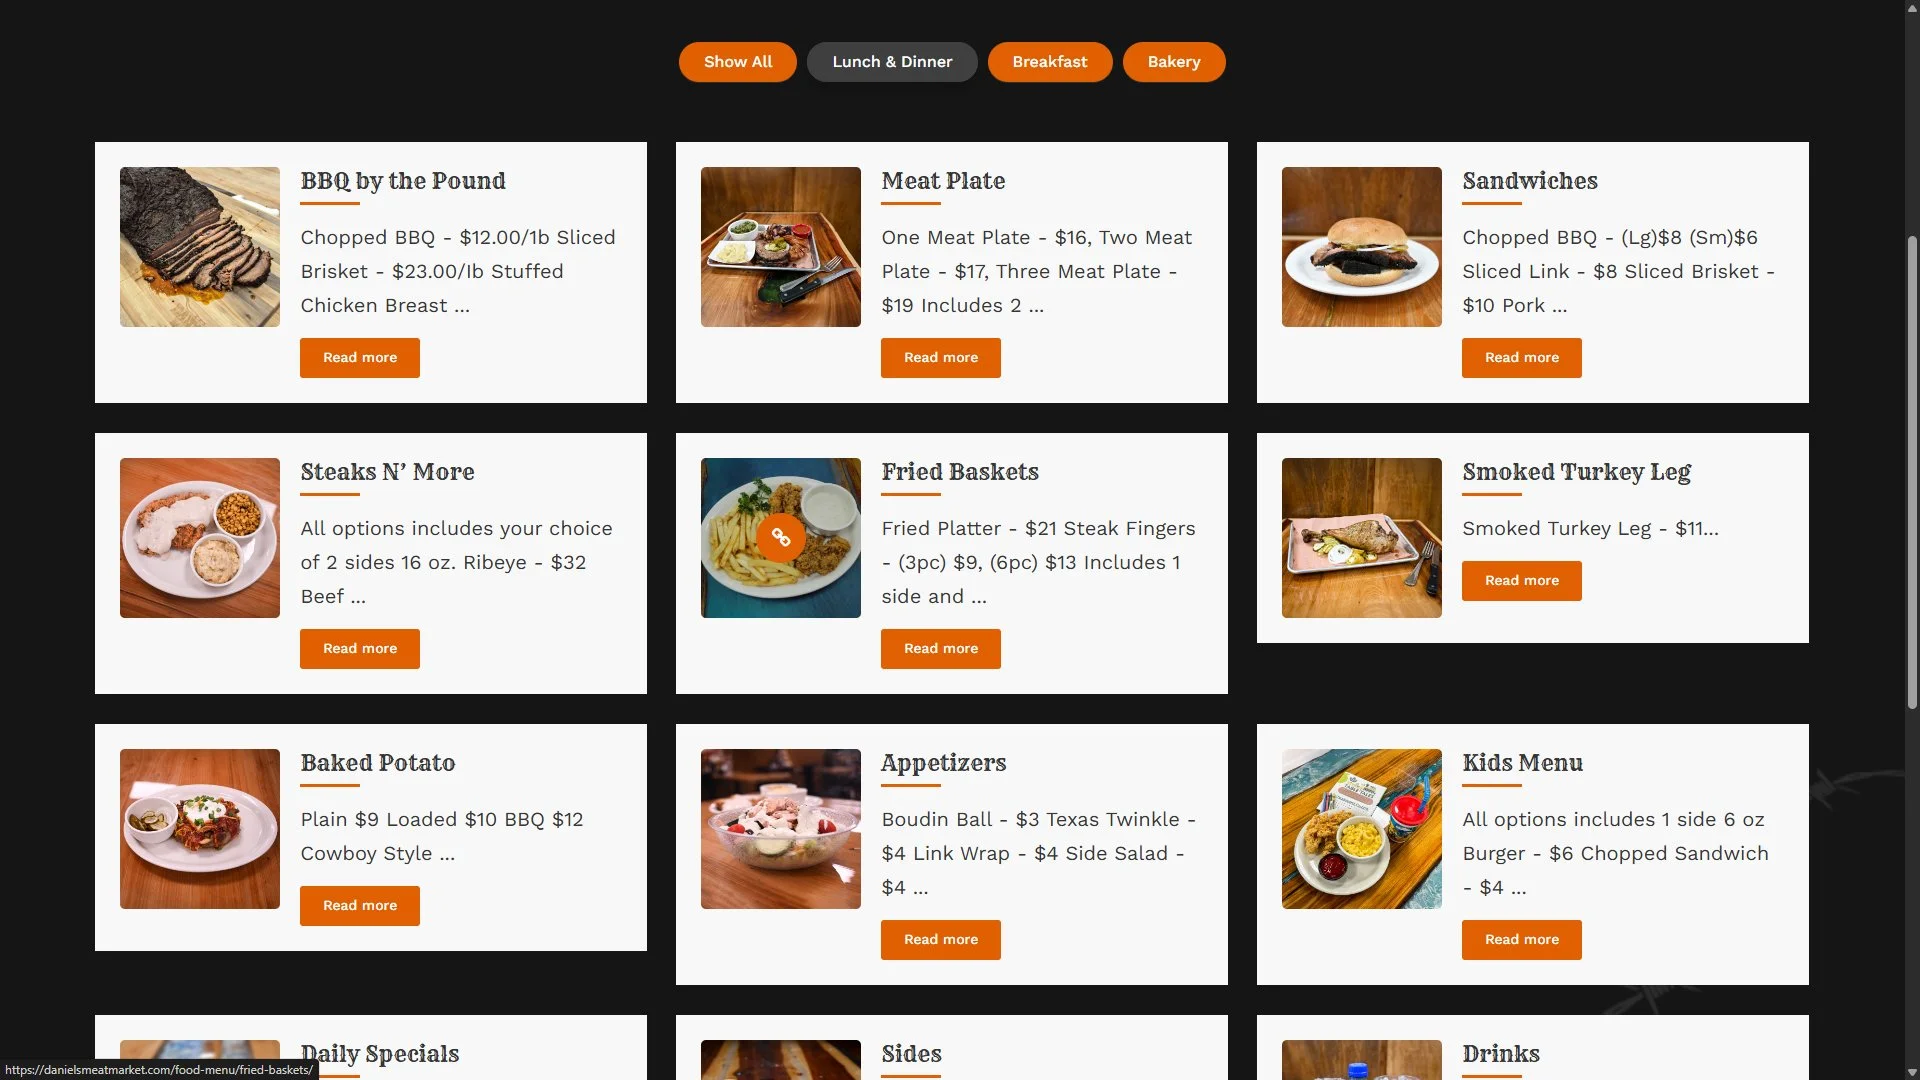
Task: Show only Bakery items
Action: point(1174,62)
